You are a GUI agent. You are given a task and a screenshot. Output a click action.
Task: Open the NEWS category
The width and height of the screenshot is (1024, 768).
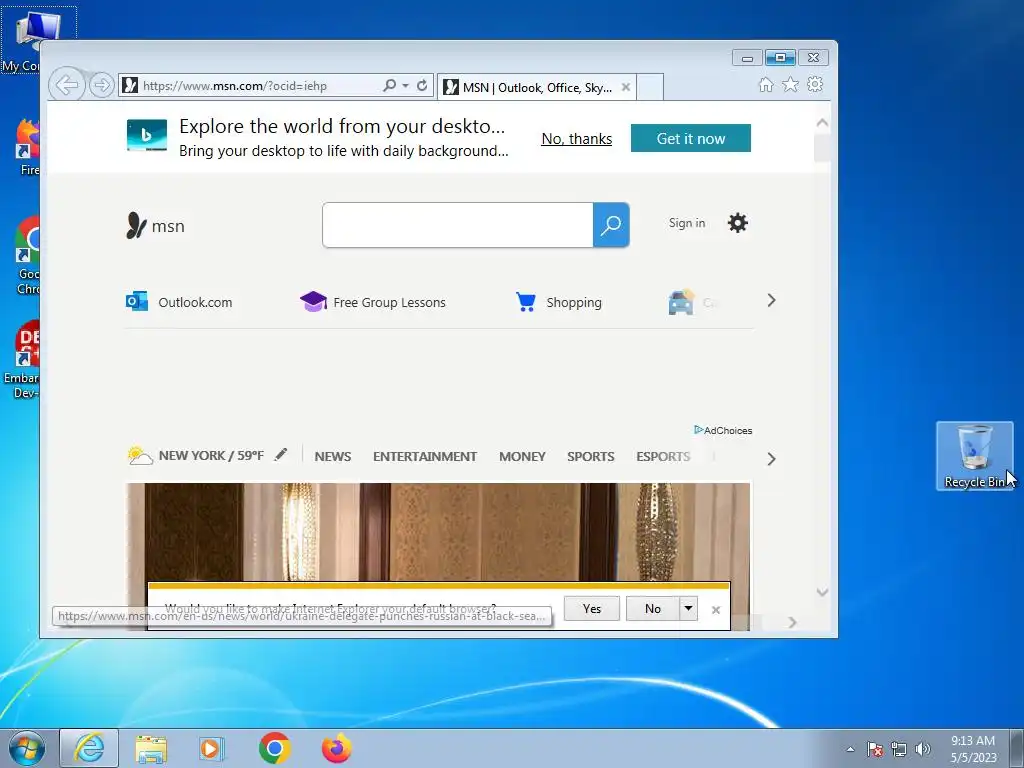point(332,456)
